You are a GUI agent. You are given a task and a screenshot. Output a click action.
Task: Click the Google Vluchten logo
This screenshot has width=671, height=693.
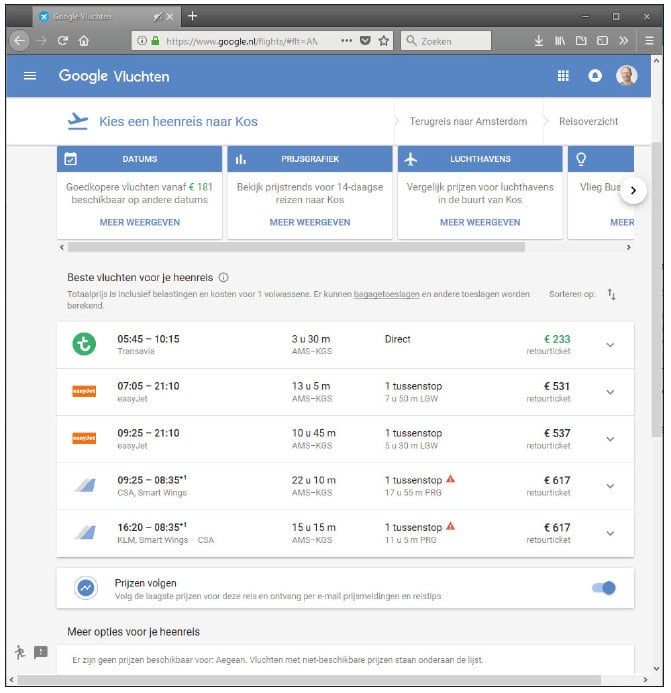[114, 76]
